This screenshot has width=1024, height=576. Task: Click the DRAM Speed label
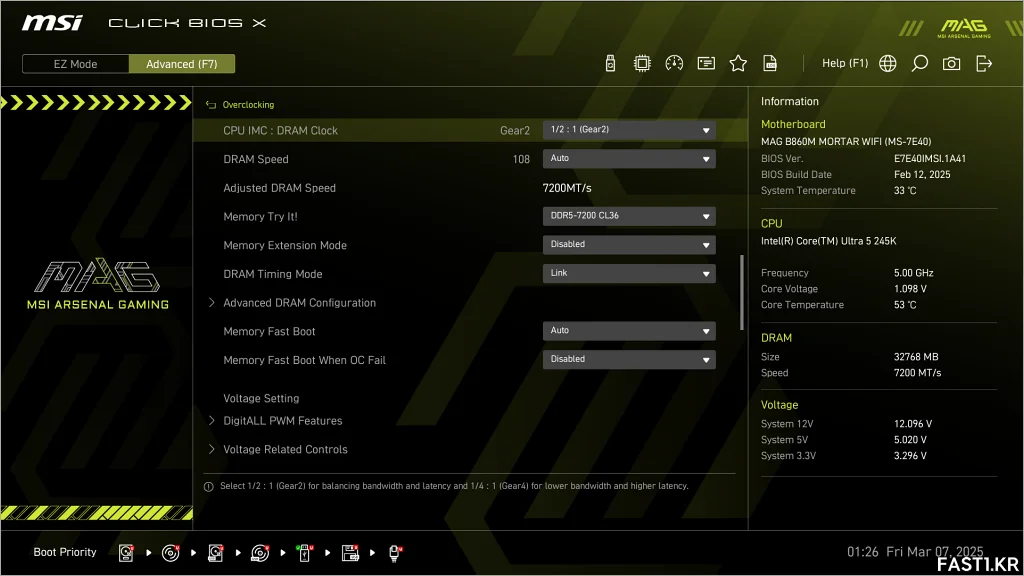(255, 159)
